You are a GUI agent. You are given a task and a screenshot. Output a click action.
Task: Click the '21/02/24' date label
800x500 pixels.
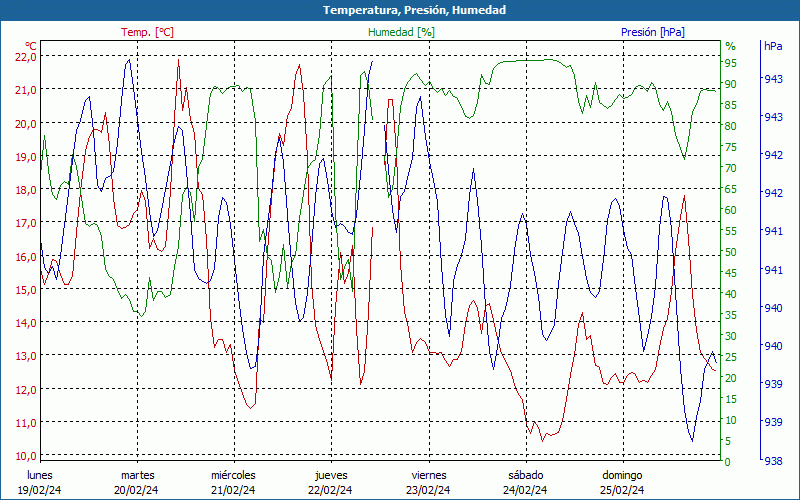233,491
